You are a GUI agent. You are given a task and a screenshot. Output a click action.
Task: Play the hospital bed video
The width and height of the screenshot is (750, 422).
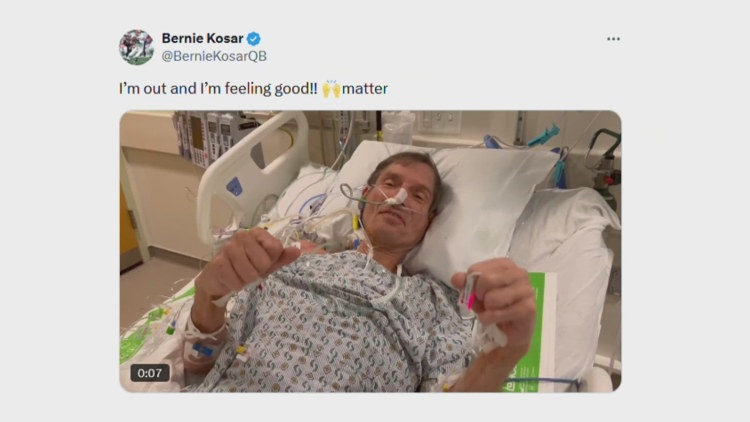point(370,250)
